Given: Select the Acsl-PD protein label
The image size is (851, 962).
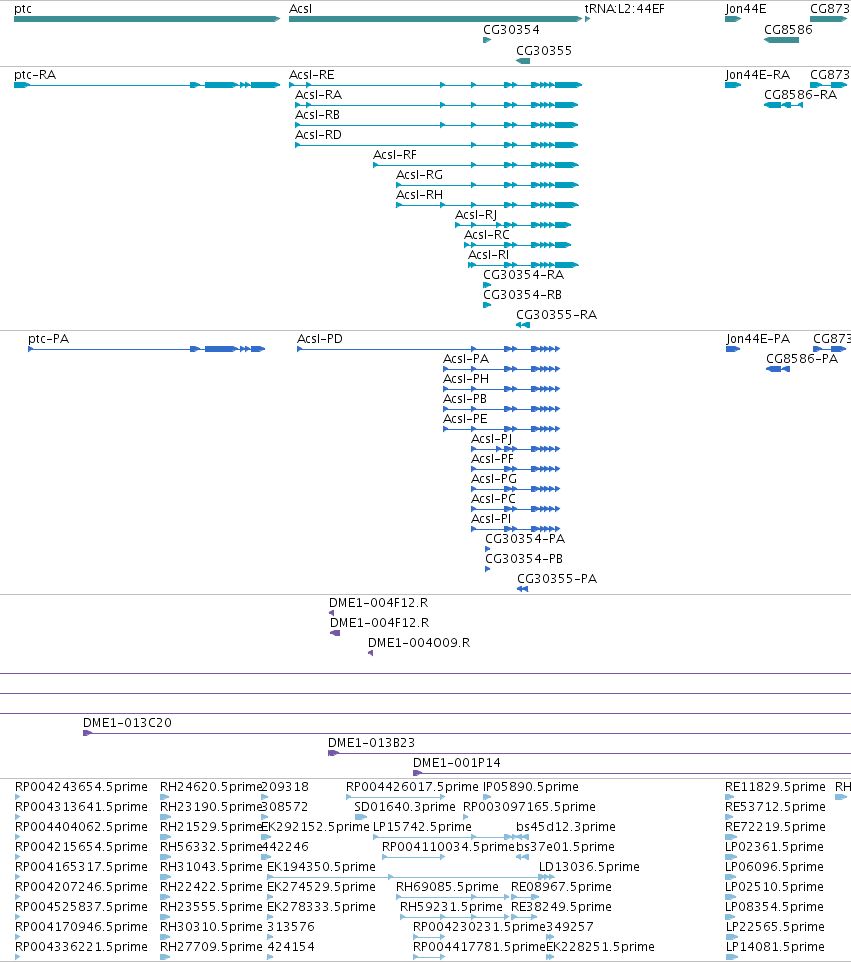Looking at the screenshot, I should coord(320,339).
